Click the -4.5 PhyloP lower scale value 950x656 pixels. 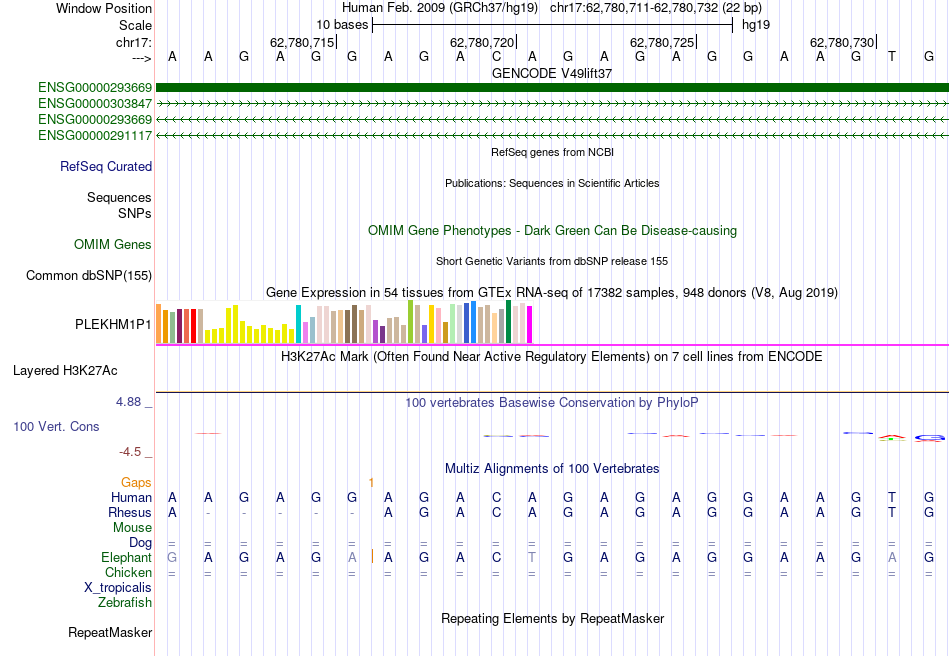point(130,451)
